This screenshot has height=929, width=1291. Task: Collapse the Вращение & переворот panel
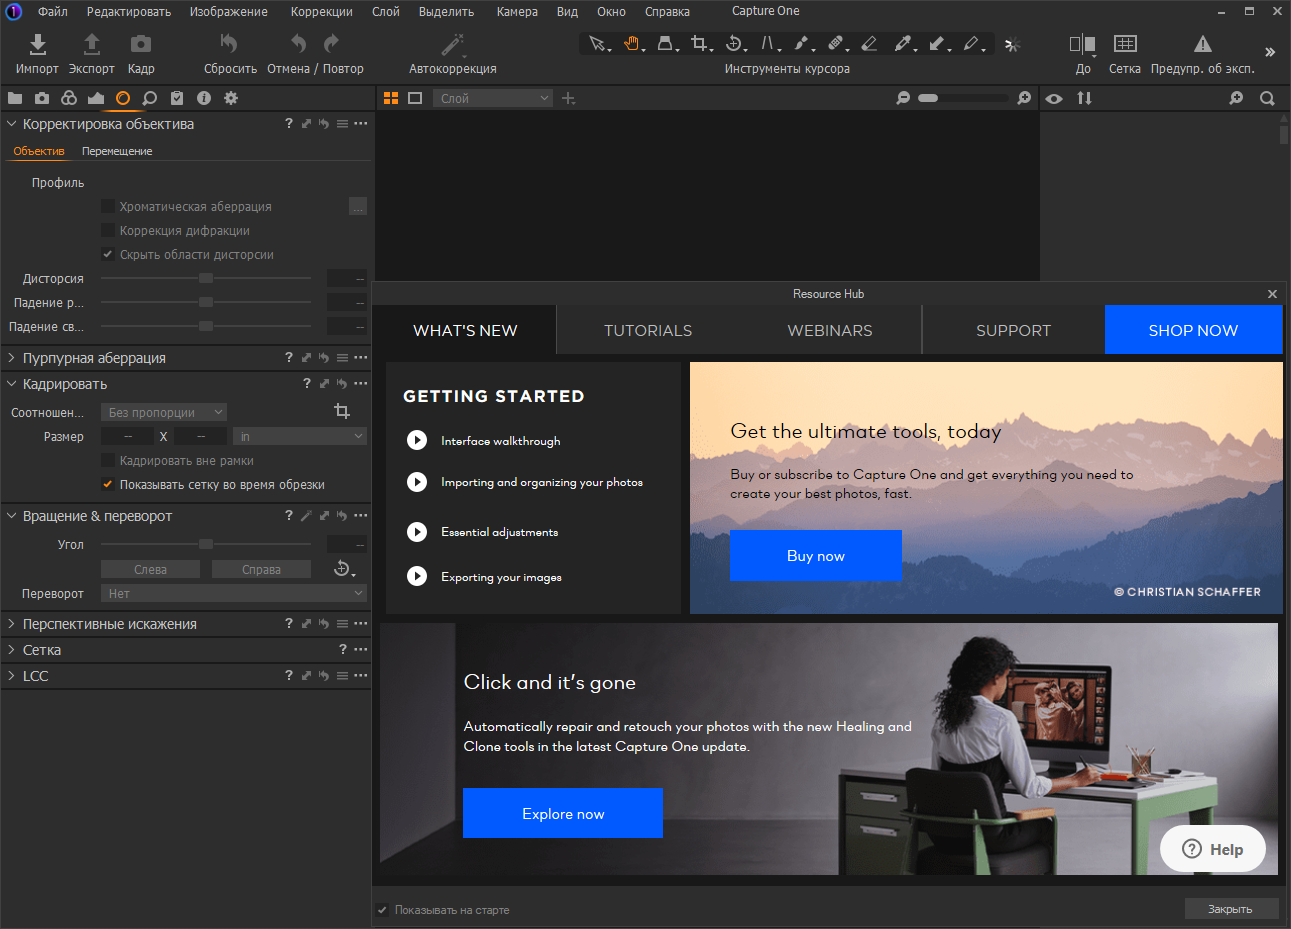coord(12,516)
